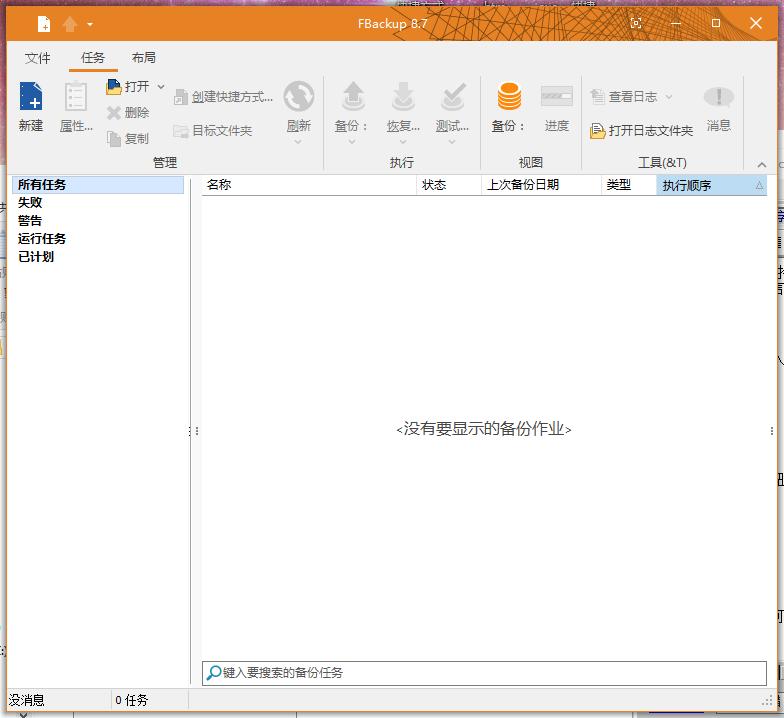
Task: Click the left panel splitter handle dots
Action: (194, 431)
